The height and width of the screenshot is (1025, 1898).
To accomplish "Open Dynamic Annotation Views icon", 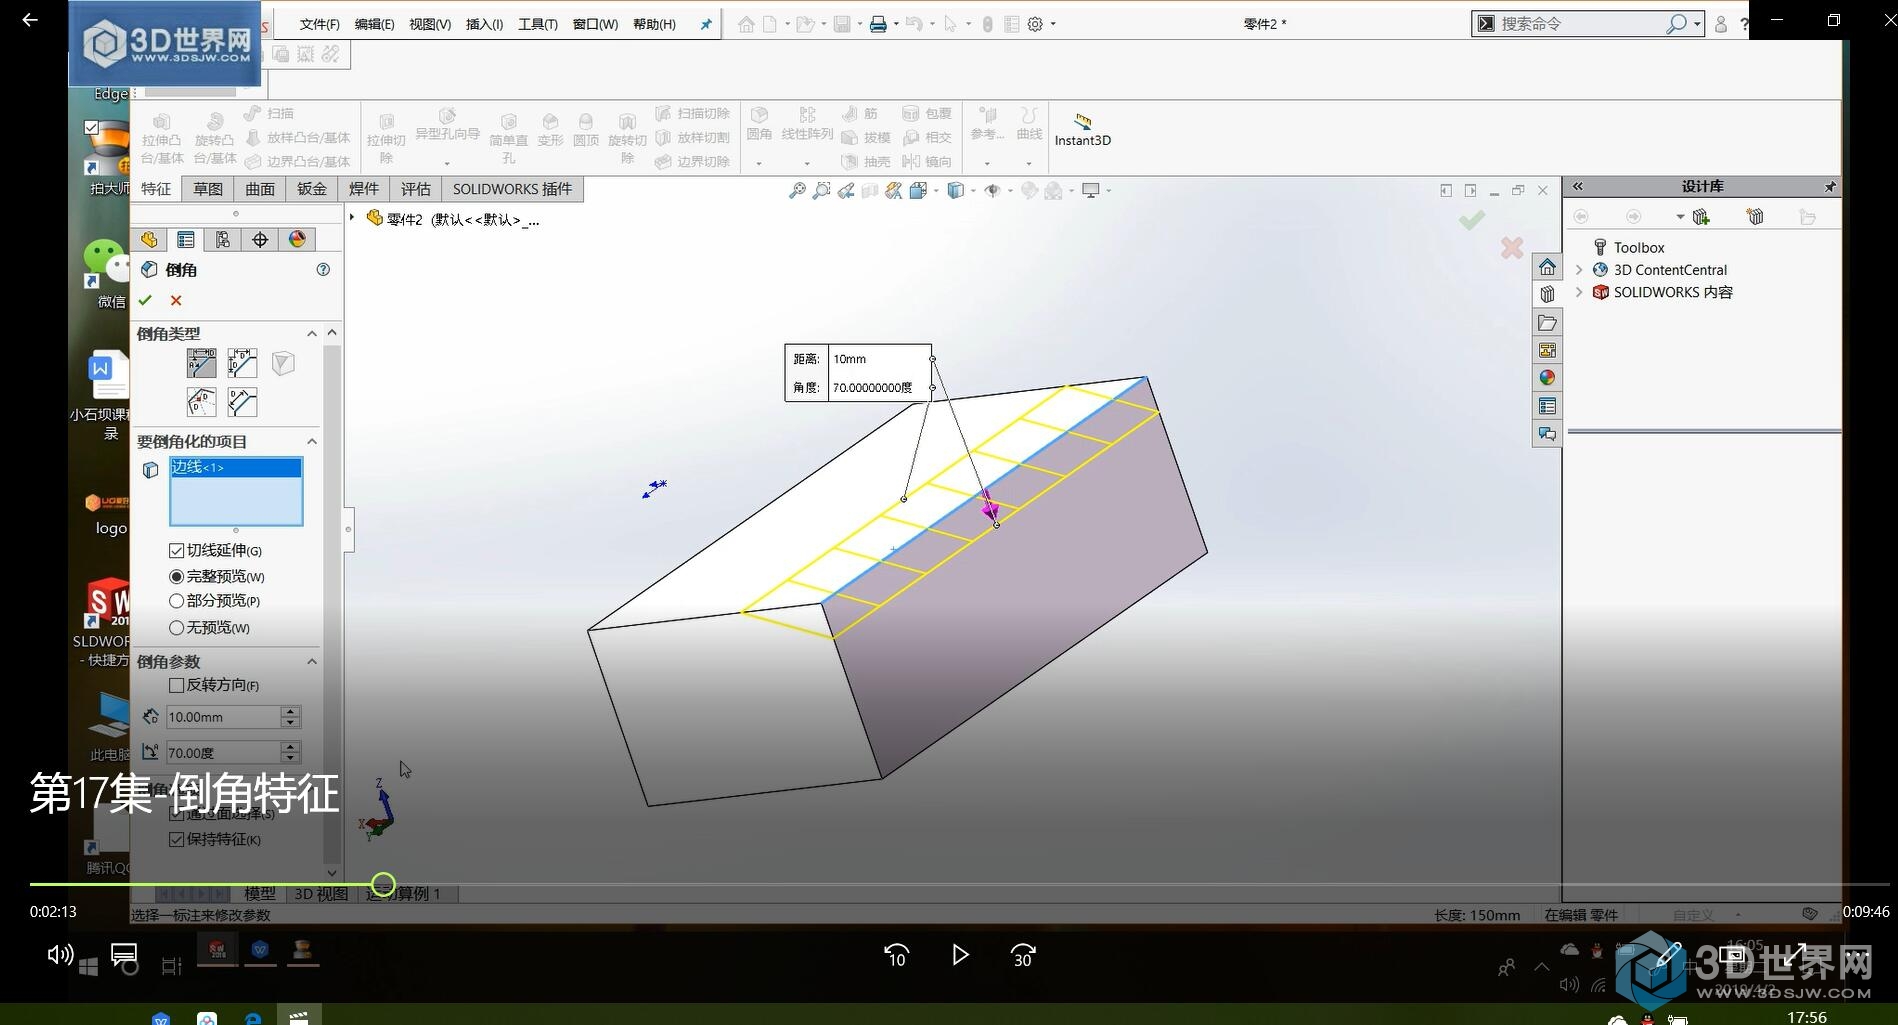I will [894, 190].
